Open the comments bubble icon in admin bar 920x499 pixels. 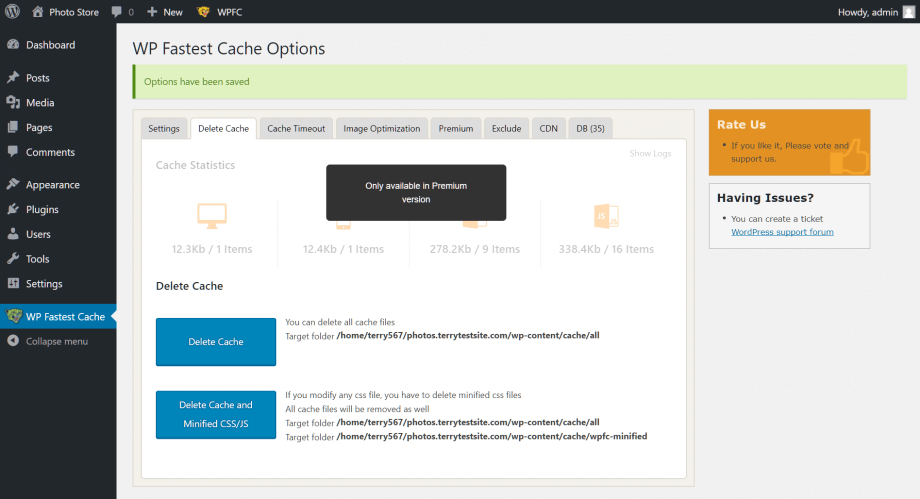point(116,12)
